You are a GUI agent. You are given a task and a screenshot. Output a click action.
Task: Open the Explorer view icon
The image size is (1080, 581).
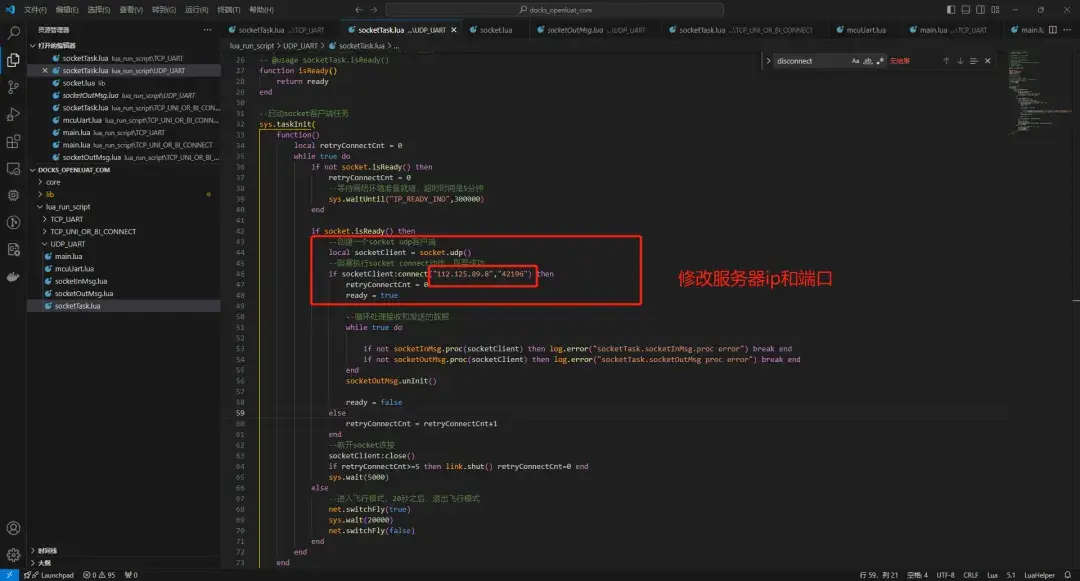(13, 60)
